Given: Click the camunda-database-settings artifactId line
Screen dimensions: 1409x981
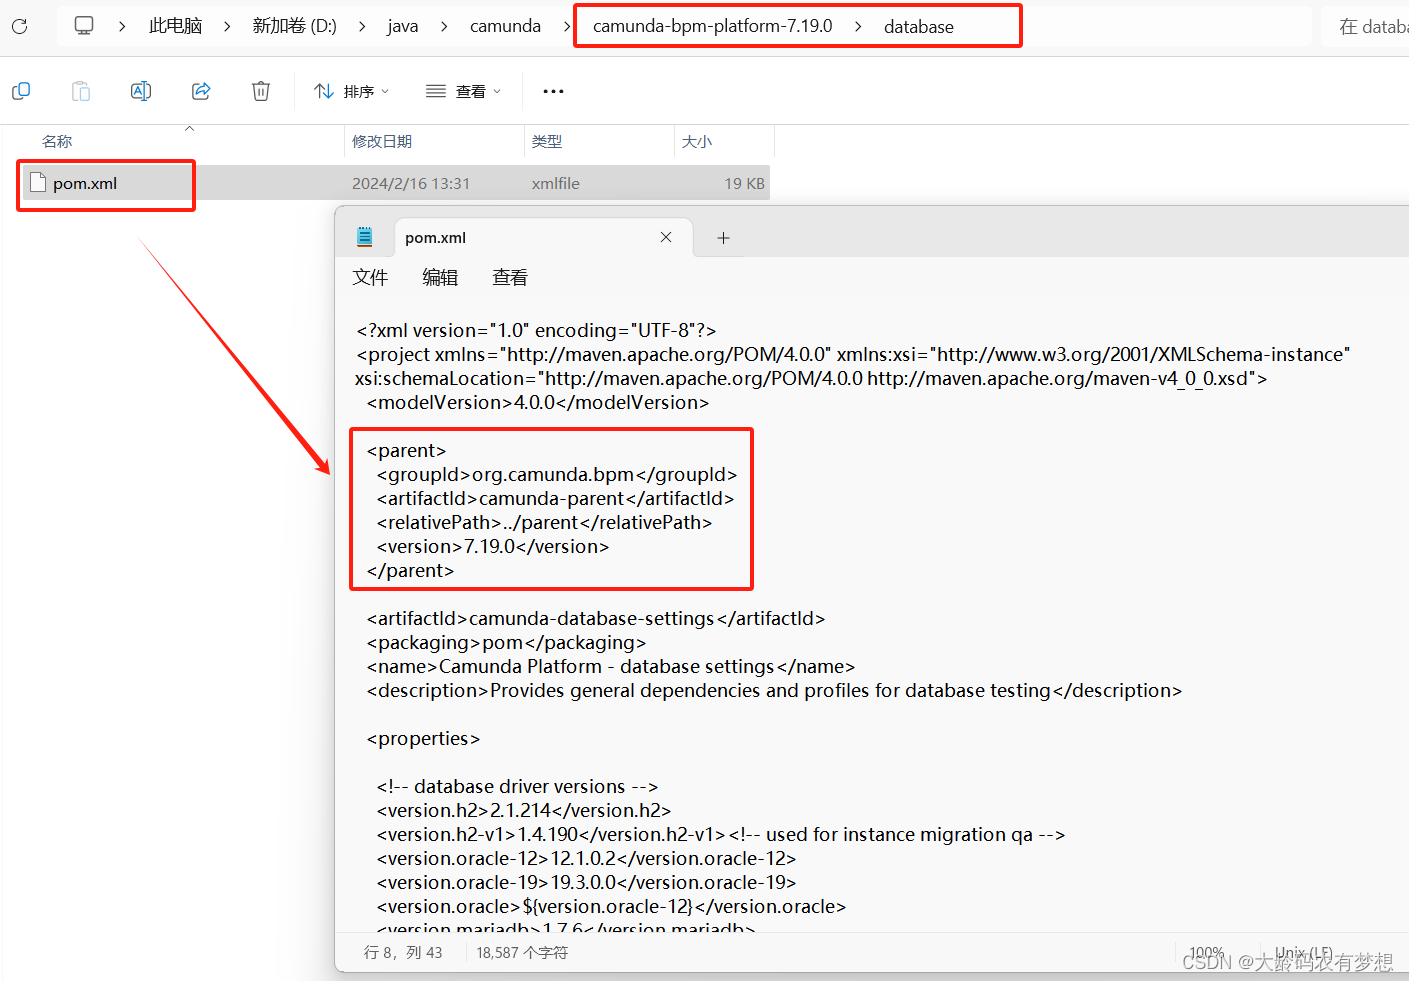Looking at the screenshot, I should pos(596,618).
